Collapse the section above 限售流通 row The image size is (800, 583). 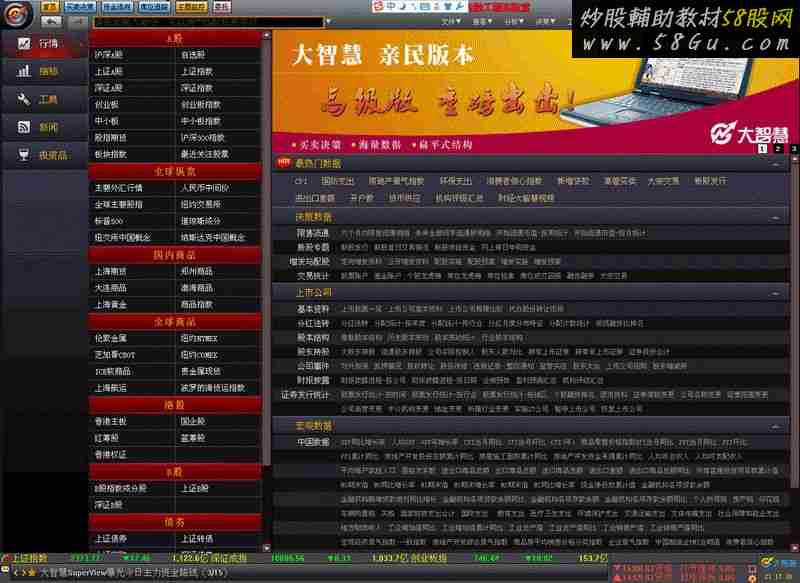[x=776, y=218]
